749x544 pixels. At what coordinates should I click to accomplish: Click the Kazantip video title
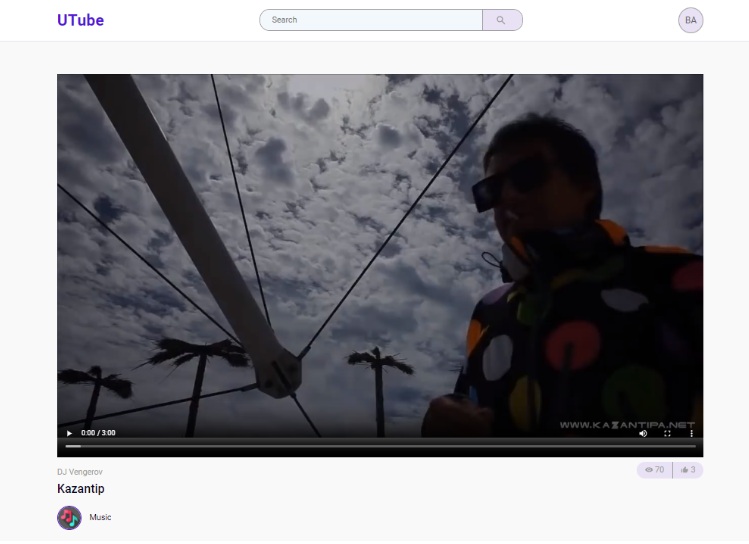(x=81, y=489)
